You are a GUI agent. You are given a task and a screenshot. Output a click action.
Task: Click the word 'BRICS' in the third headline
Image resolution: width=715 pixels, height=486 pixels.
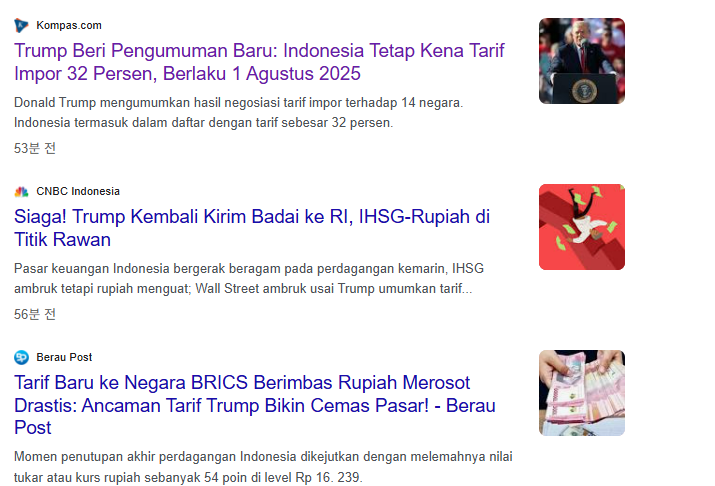(x=219, y=383)
